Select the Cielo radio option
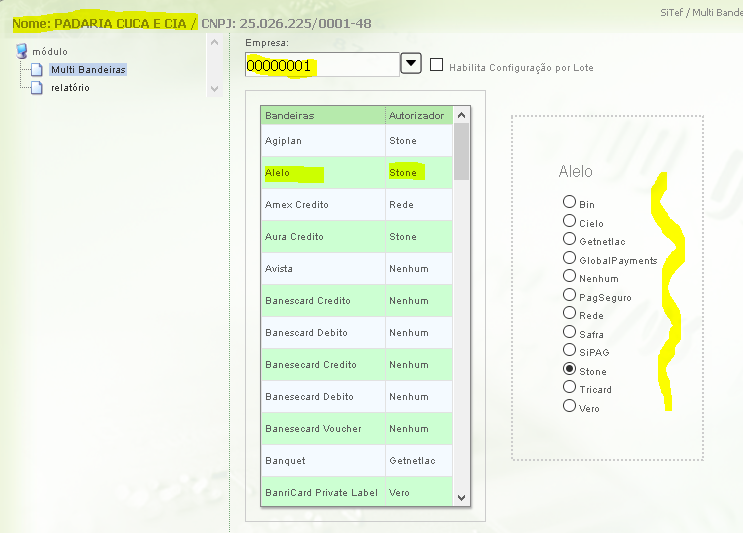The image size is (743, 533). (569, 221)
